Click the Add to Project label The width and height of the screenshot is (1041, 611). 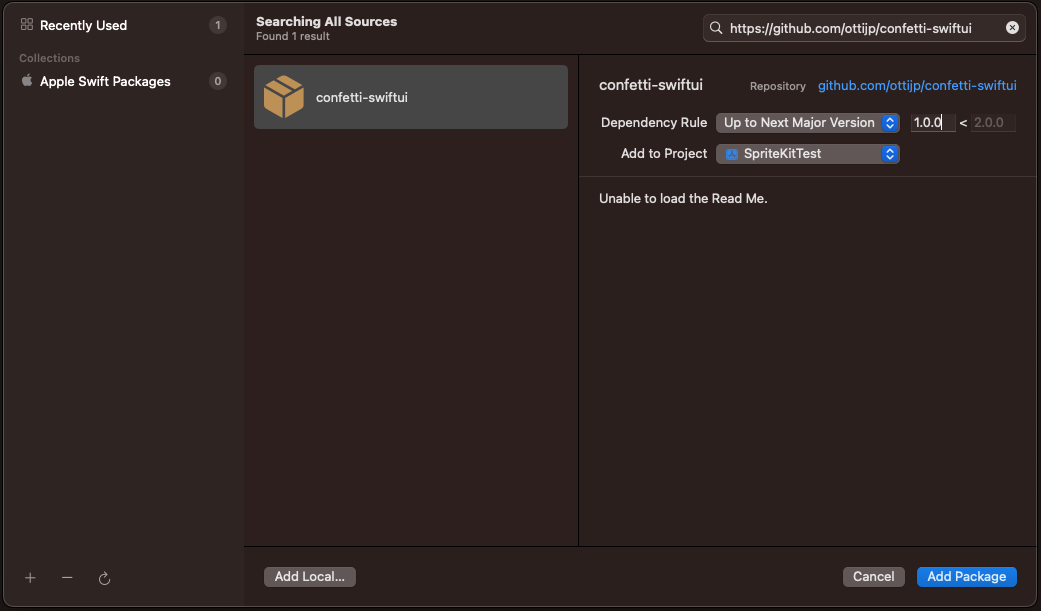(664, 153)
